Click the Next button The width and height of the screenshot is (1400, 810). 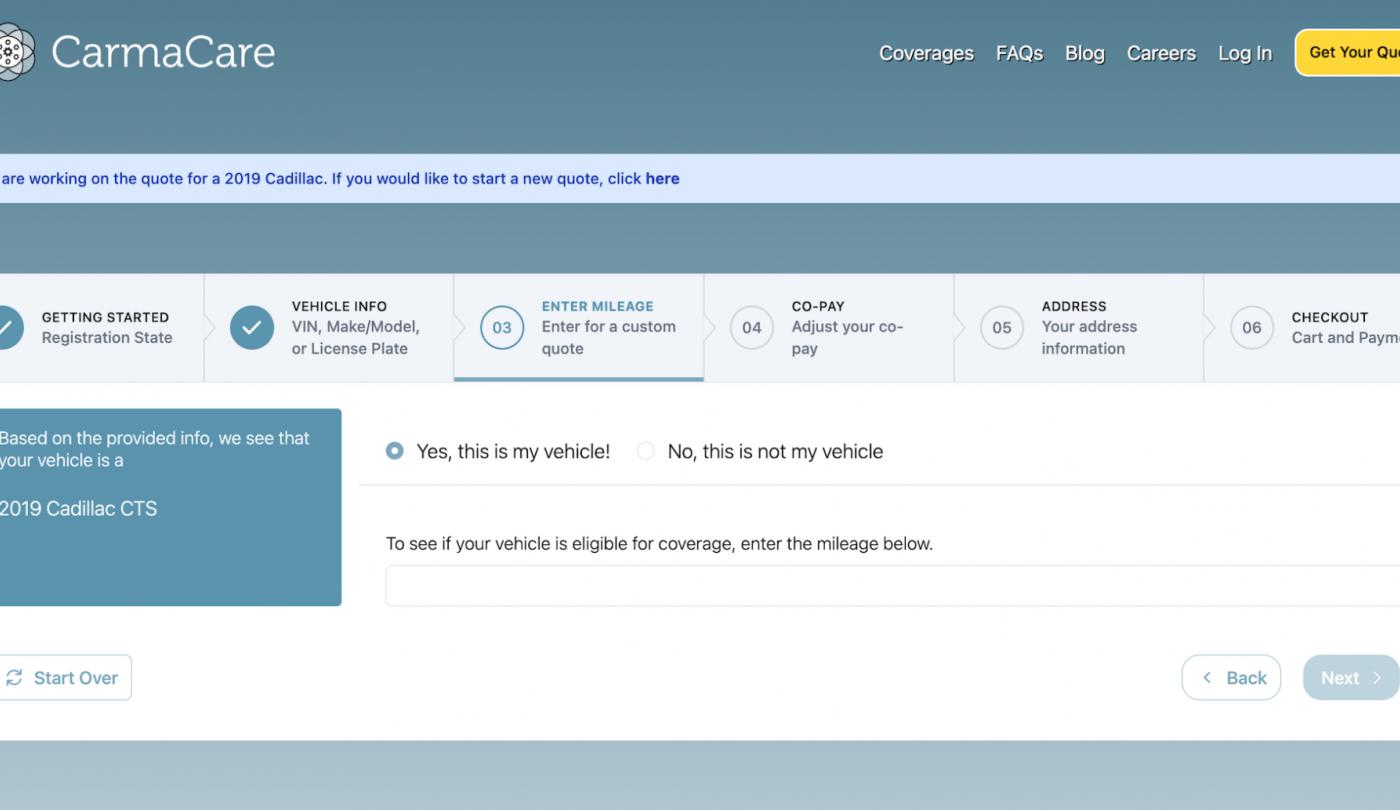pos(1351,678)
